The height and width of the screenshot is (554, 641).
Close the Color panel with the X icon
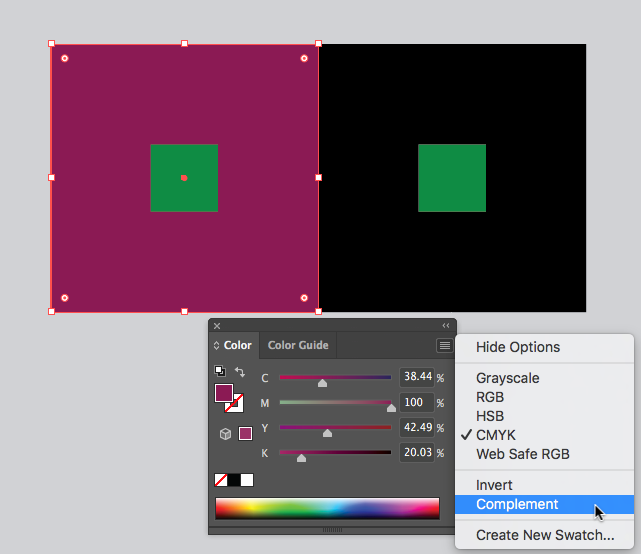[x=217, y=326]
